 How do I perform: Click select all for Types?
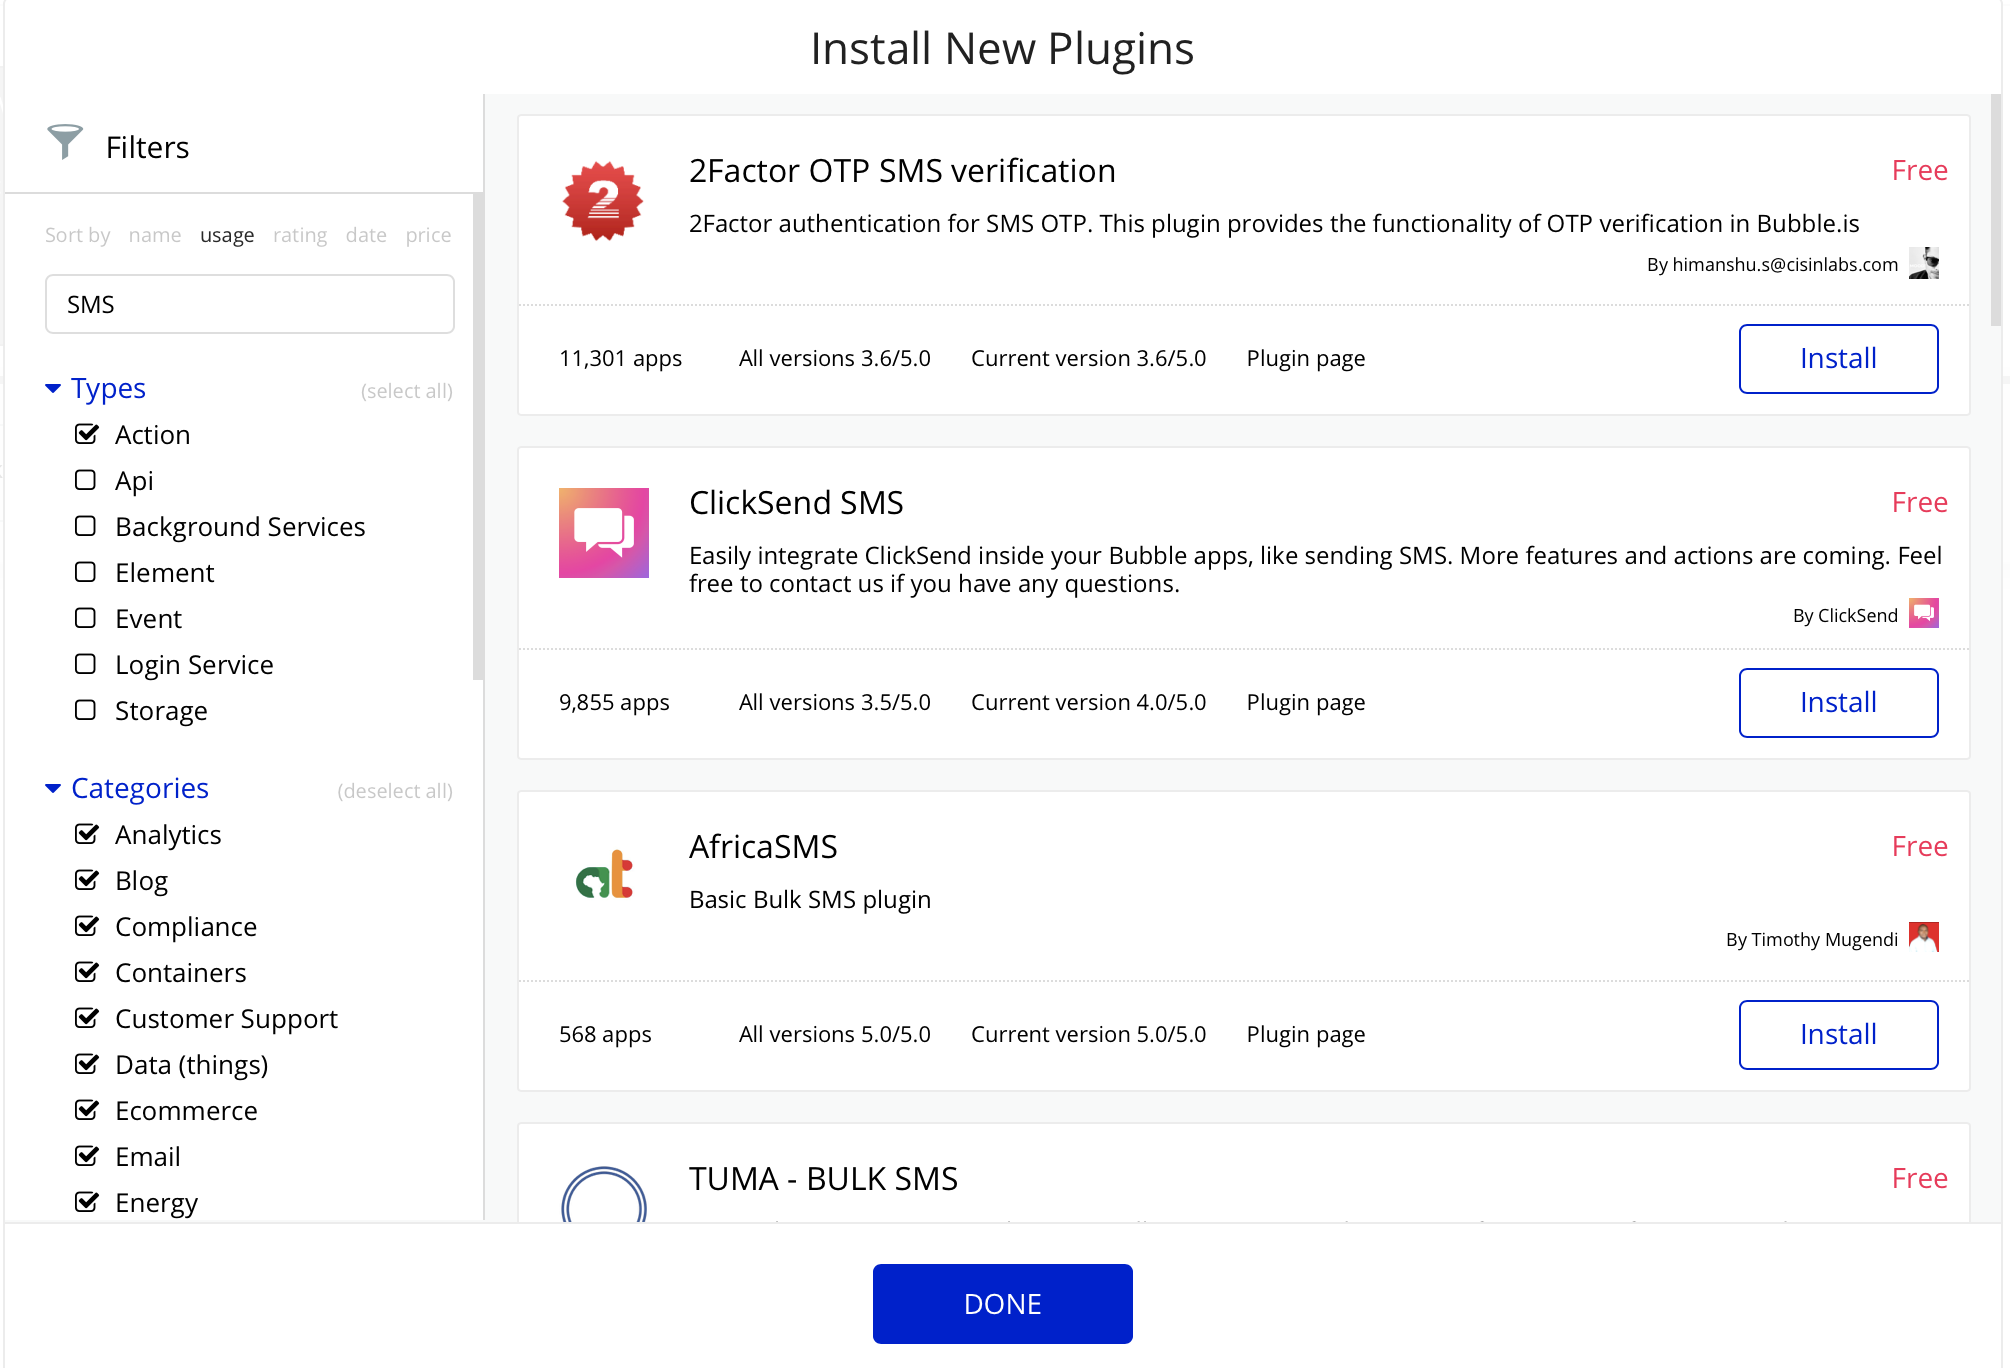pos(407,391)
